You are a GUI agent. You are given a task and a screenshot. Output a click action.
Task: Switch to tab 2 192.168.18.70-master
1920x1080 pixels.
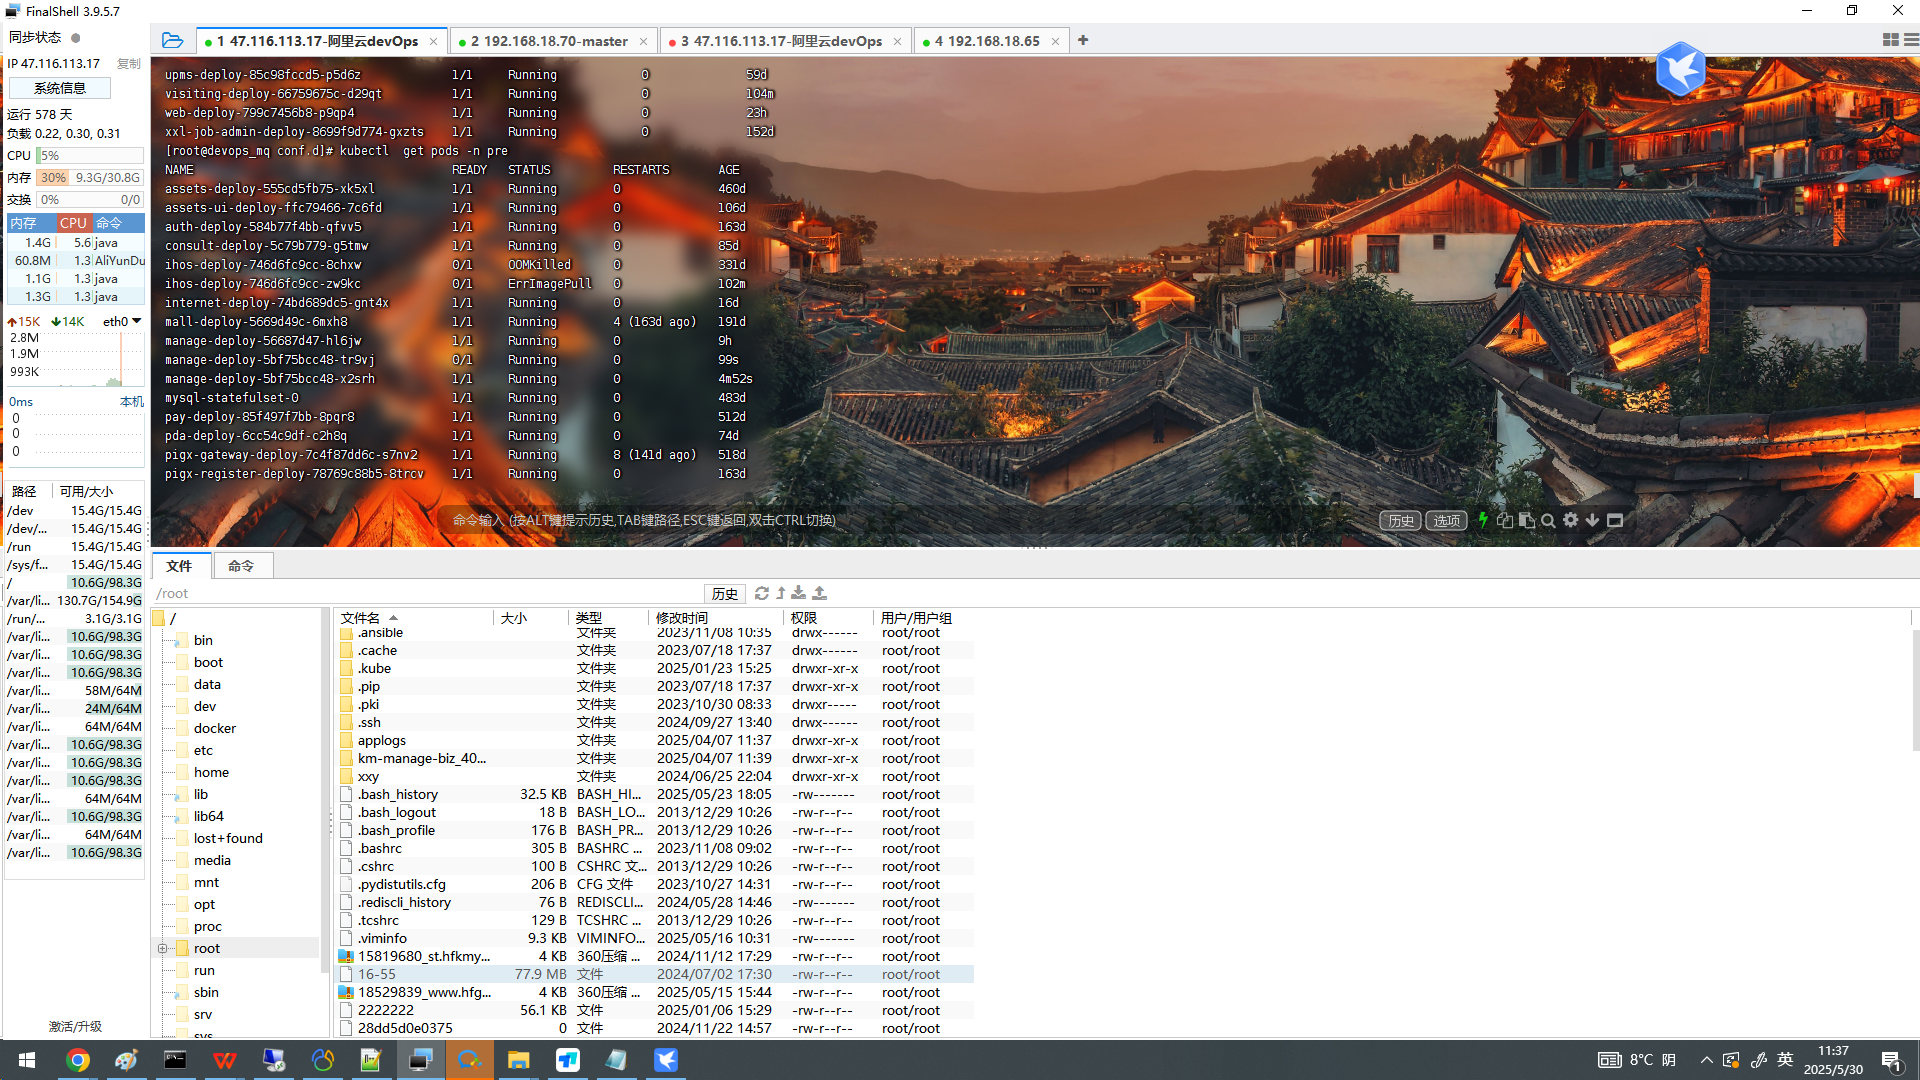[549, 41]
